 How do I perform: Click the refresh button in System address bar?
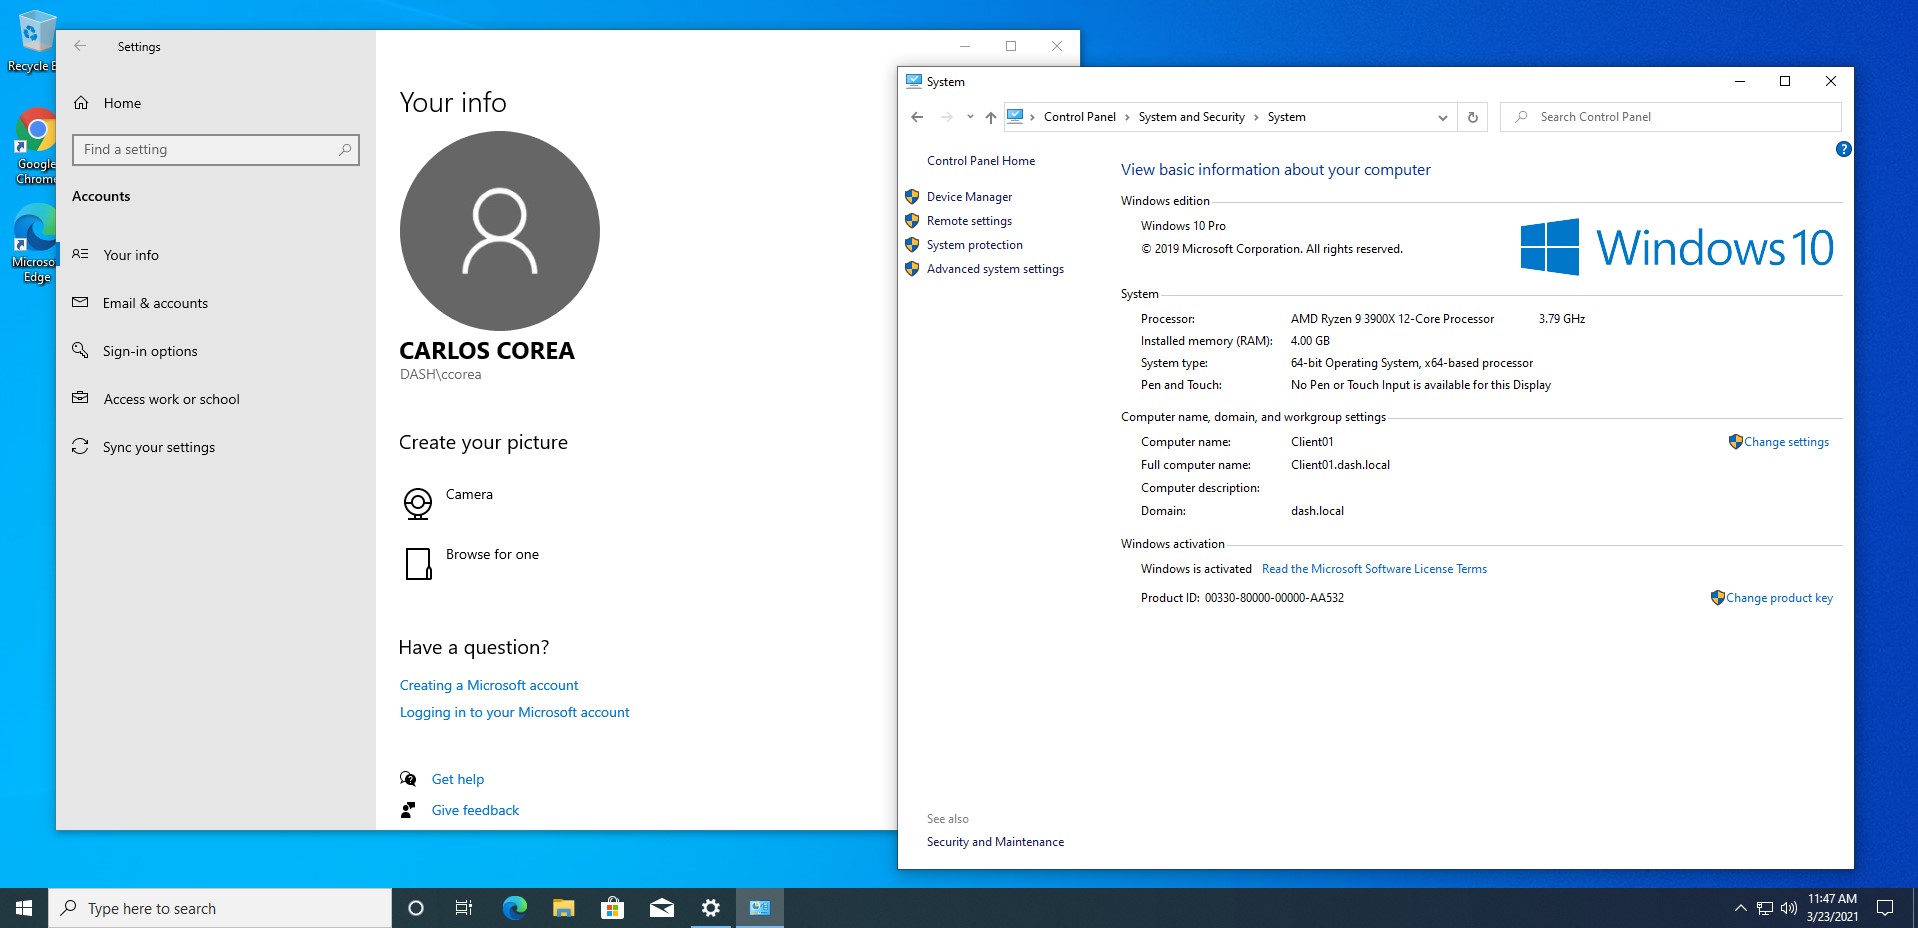[x=1472, y=117]
